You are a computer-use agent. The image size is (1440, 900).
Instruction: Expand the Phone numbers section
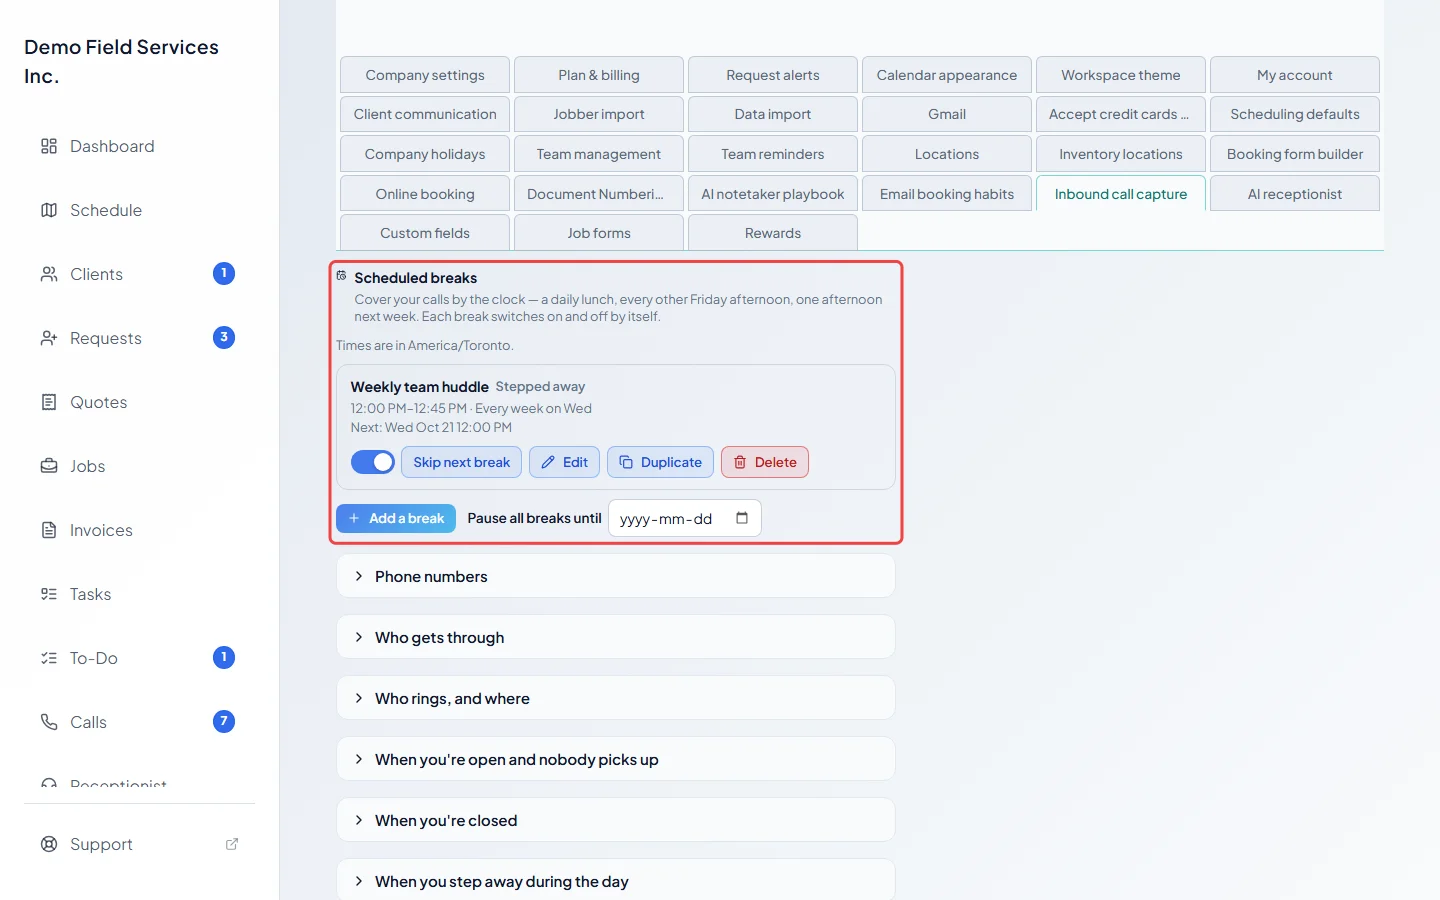[x=616, y=577]
